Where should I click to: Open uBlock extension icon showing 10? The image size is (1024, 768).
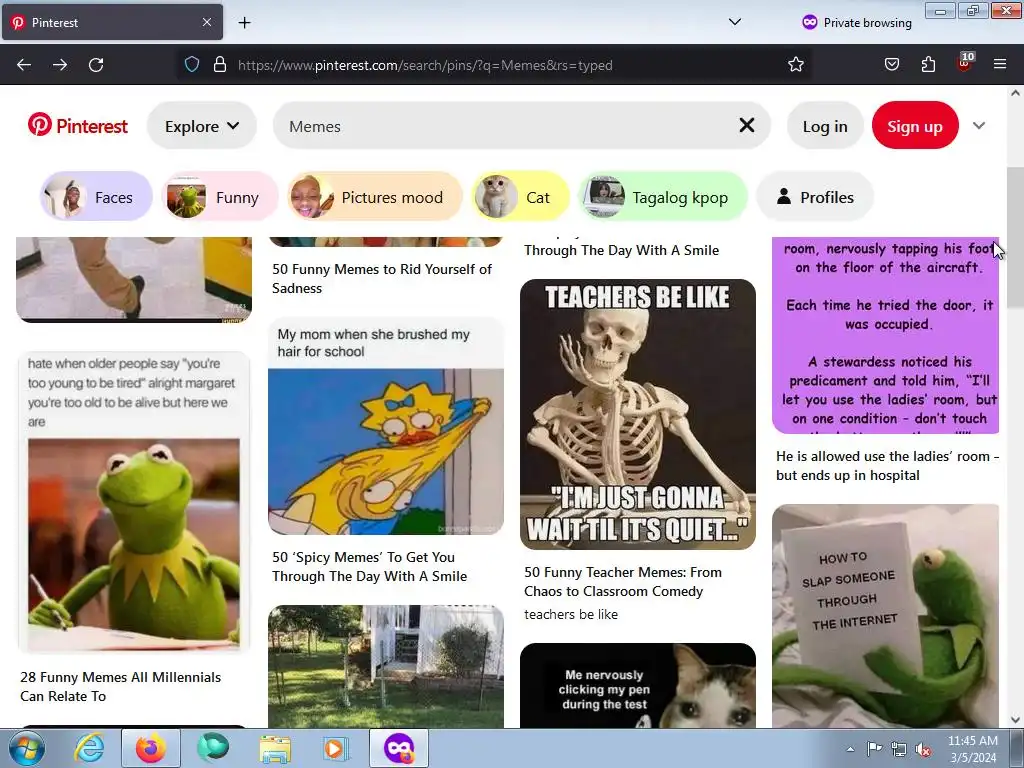(965, 63)
